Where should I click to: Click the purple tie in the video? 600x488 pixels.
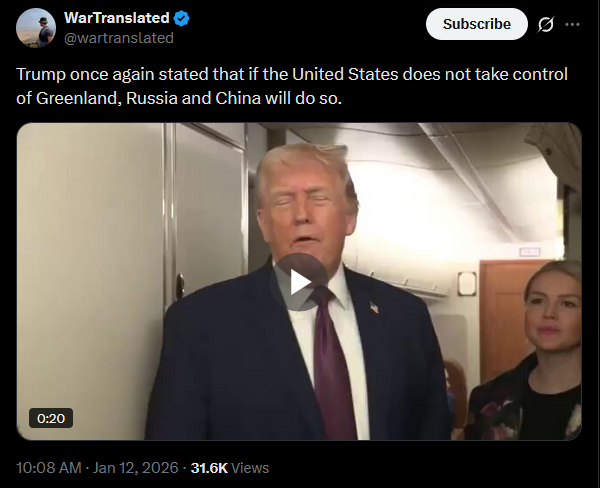(x=332, y=364)
